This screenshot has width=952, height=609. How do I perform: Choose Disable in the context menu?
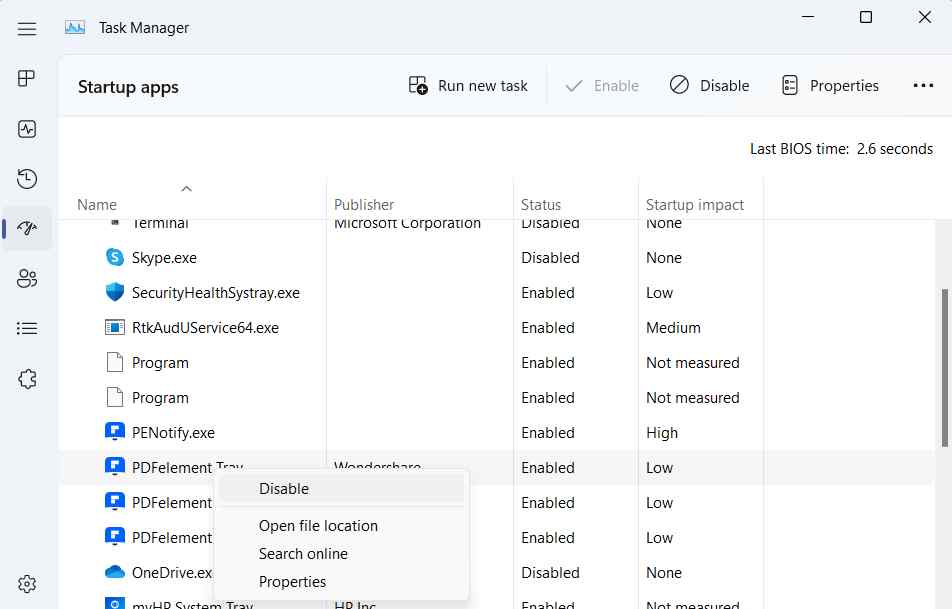click(x=342, y=489)
